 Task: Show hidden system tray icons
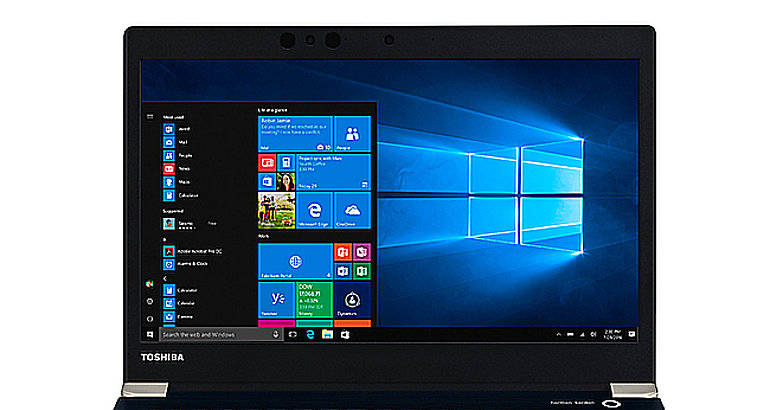[558, 334]
